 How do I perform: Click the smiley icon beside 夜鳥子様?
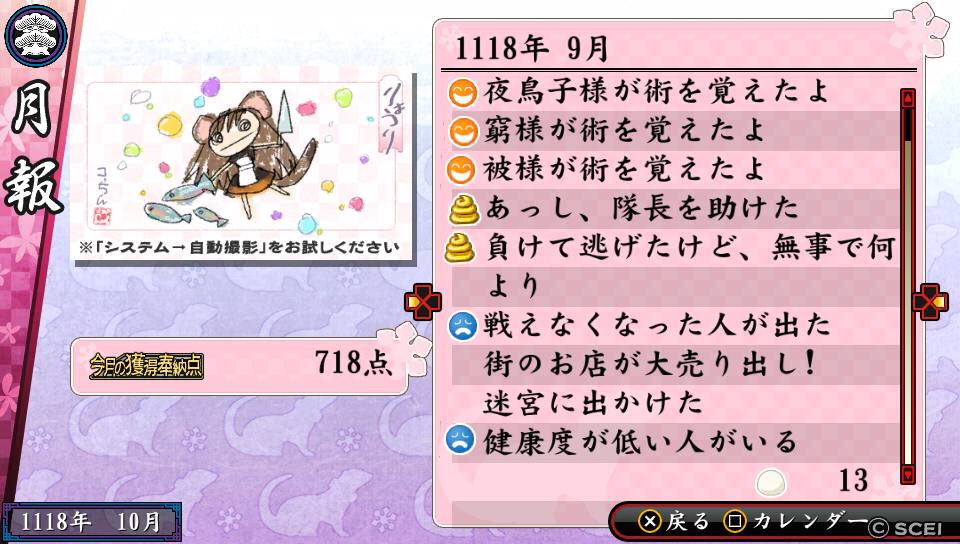tap(463, 94)
